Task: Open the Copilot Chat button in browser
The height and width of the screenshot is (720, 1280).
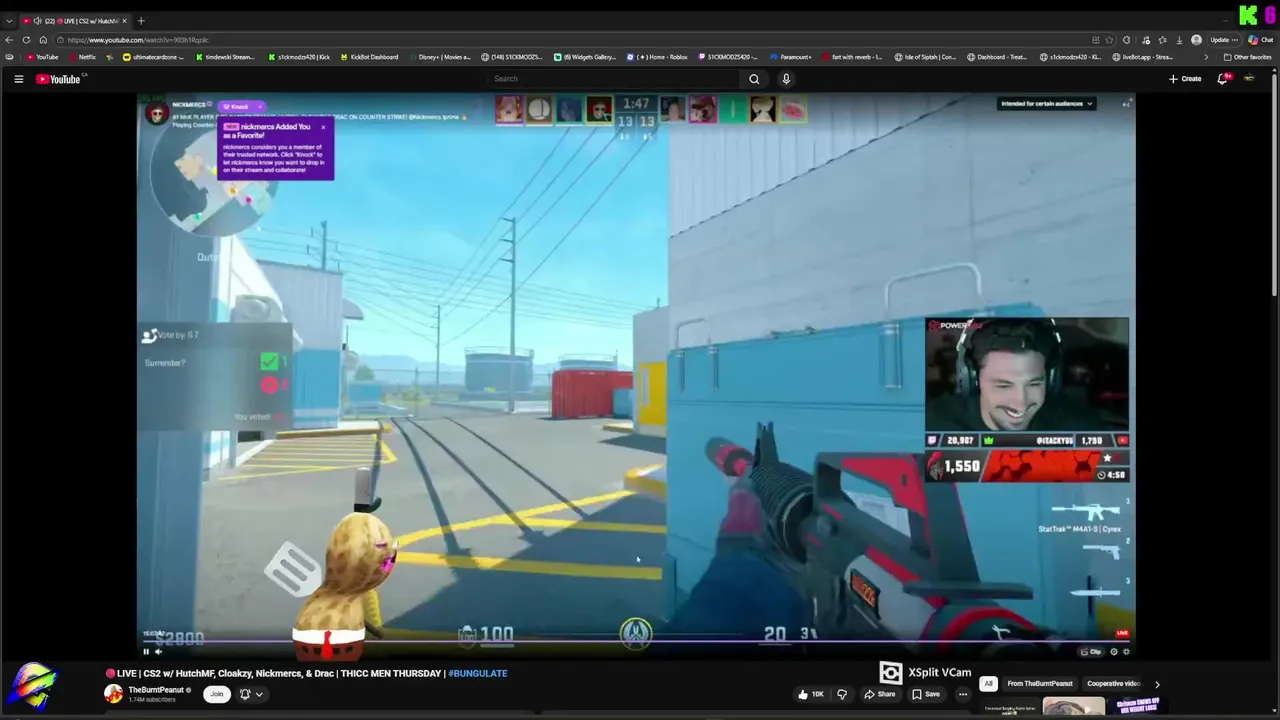Action: click(x=1260, y=40)
